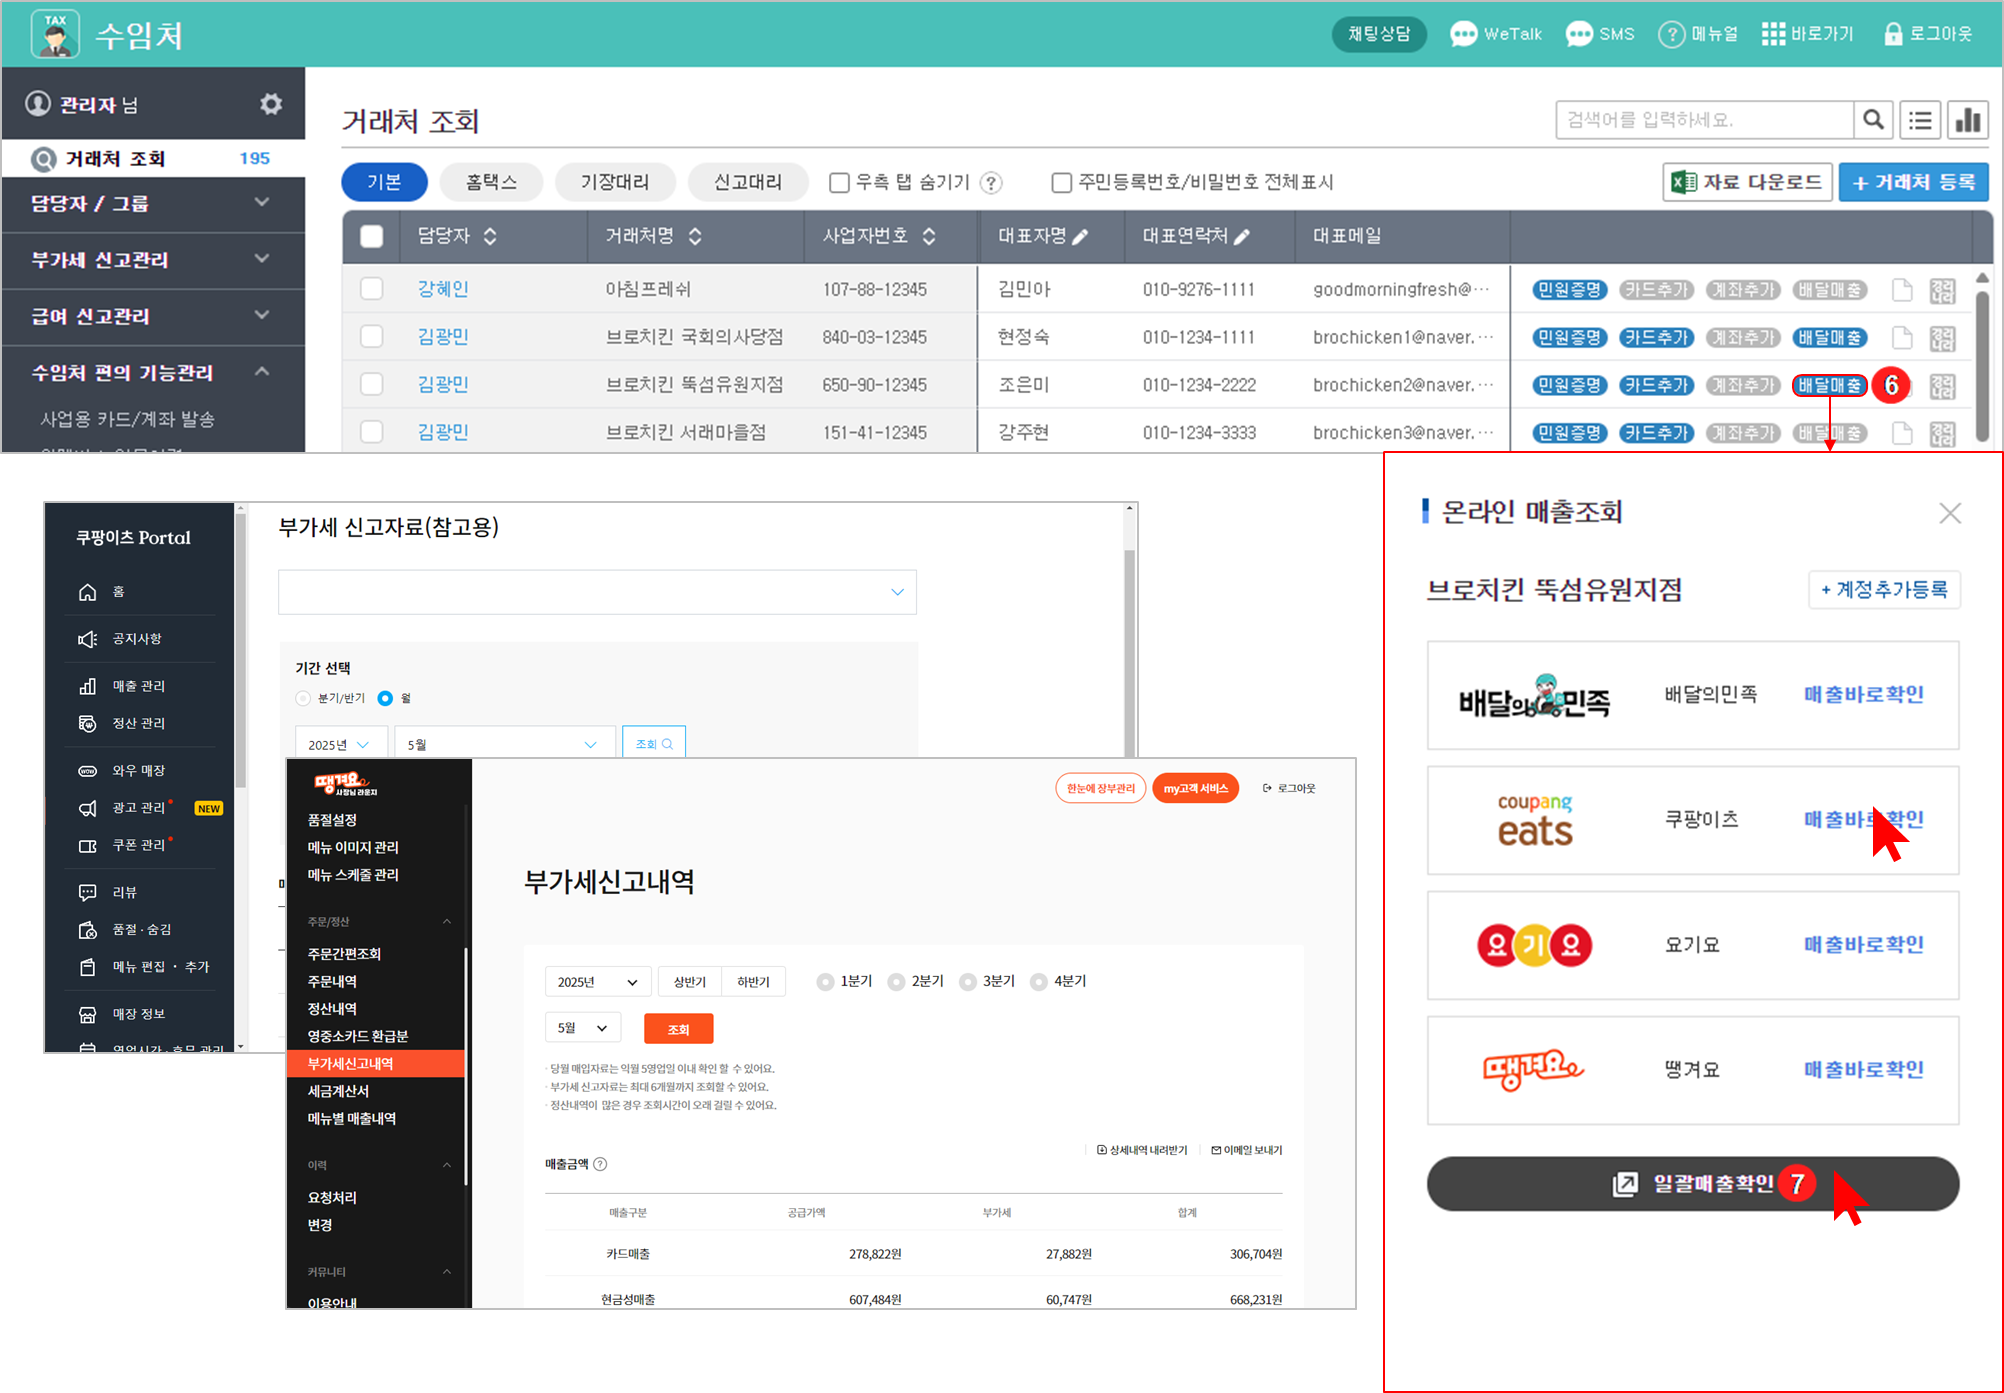Click 대표자명 edit pencil icon
Viewport: 2004px width, 1393px height.
(x=1081, y=237)
